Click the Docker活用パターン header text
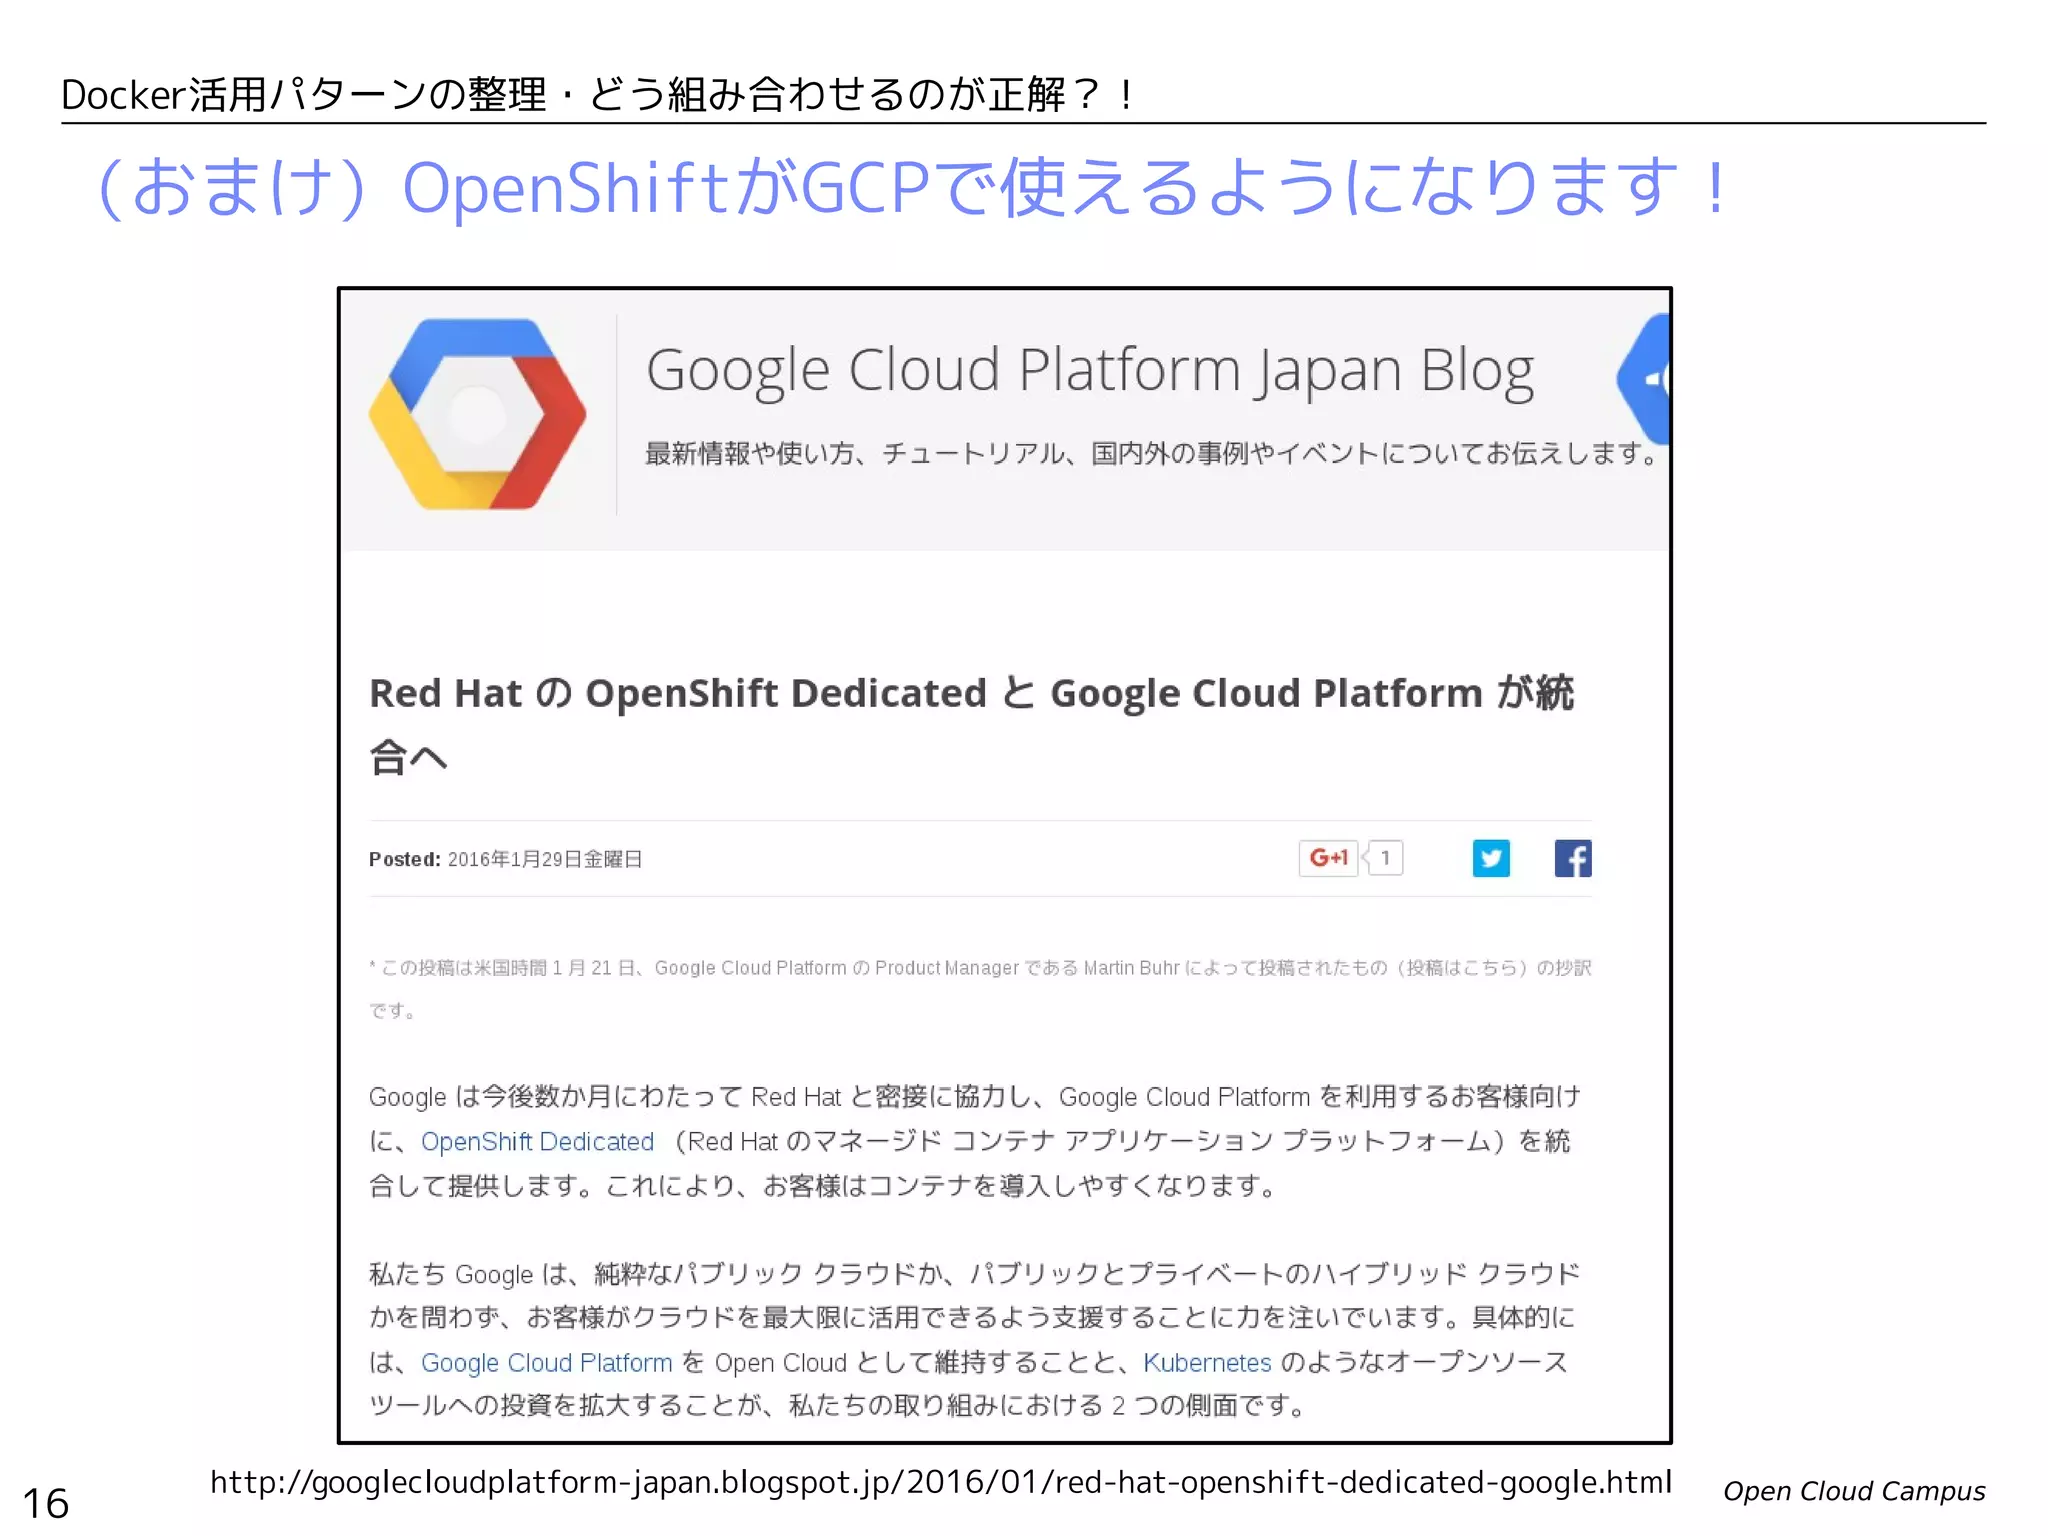 (600, 95)
